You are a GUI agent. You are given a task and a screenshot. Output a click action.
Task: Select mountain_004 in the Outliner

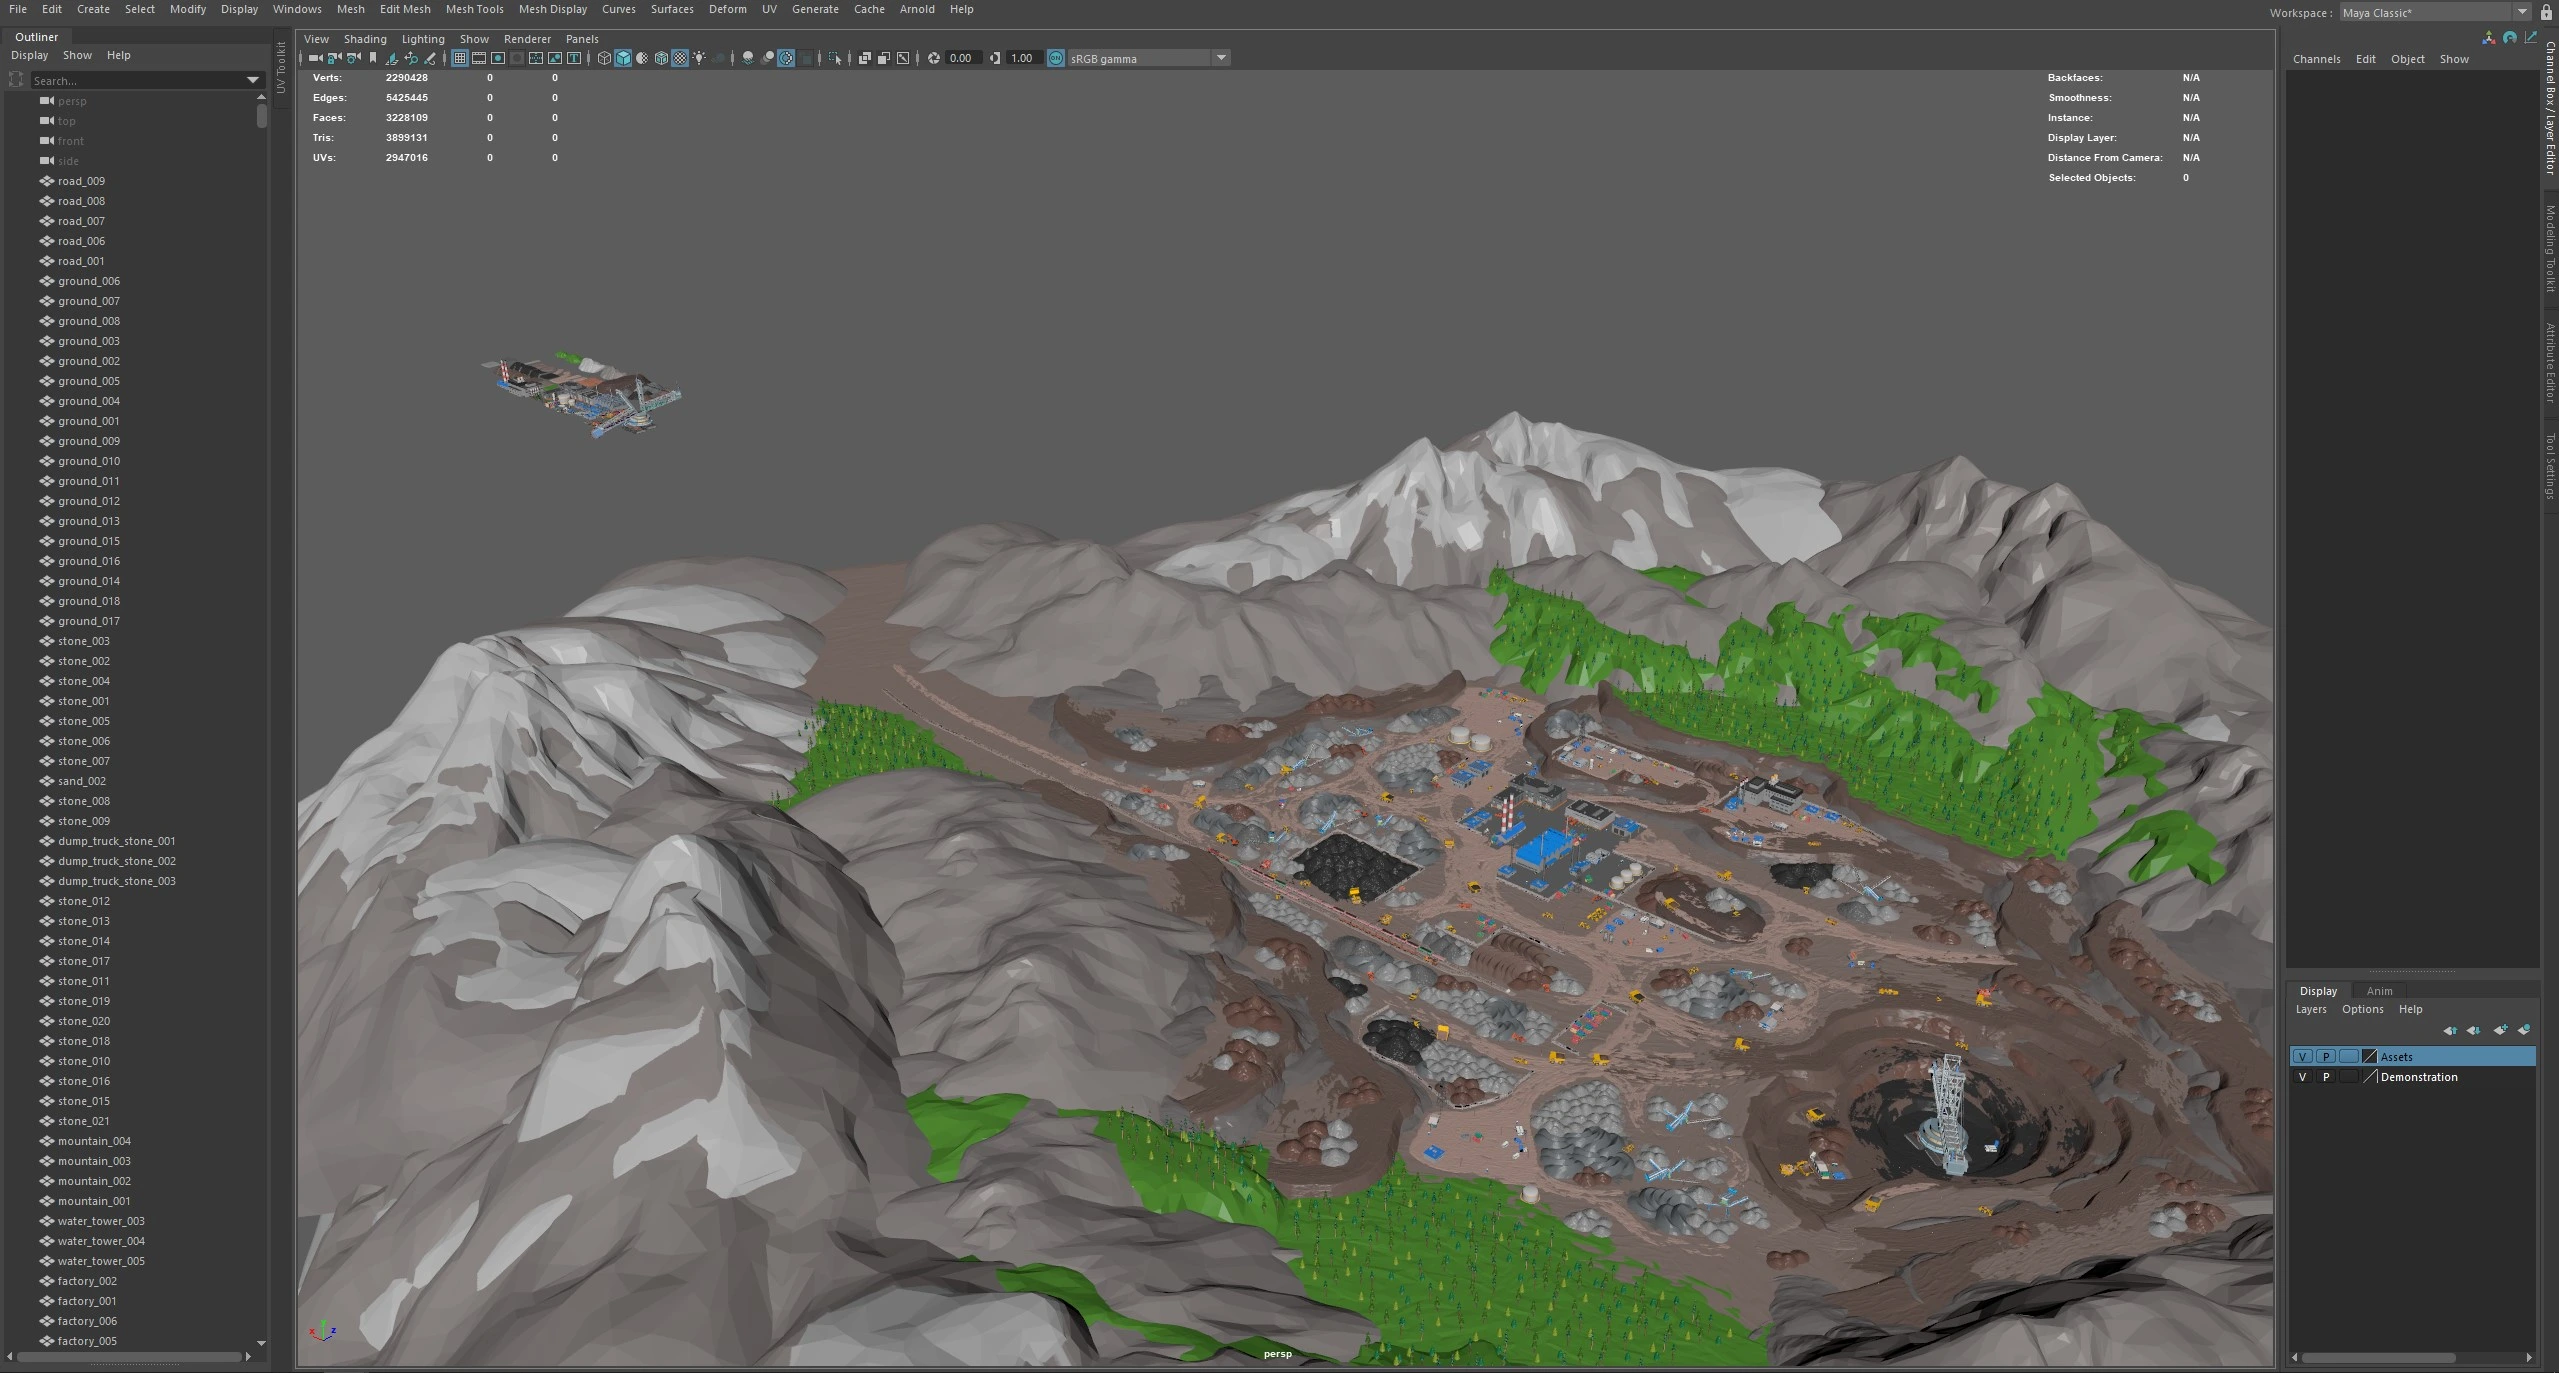point(94,1141)
